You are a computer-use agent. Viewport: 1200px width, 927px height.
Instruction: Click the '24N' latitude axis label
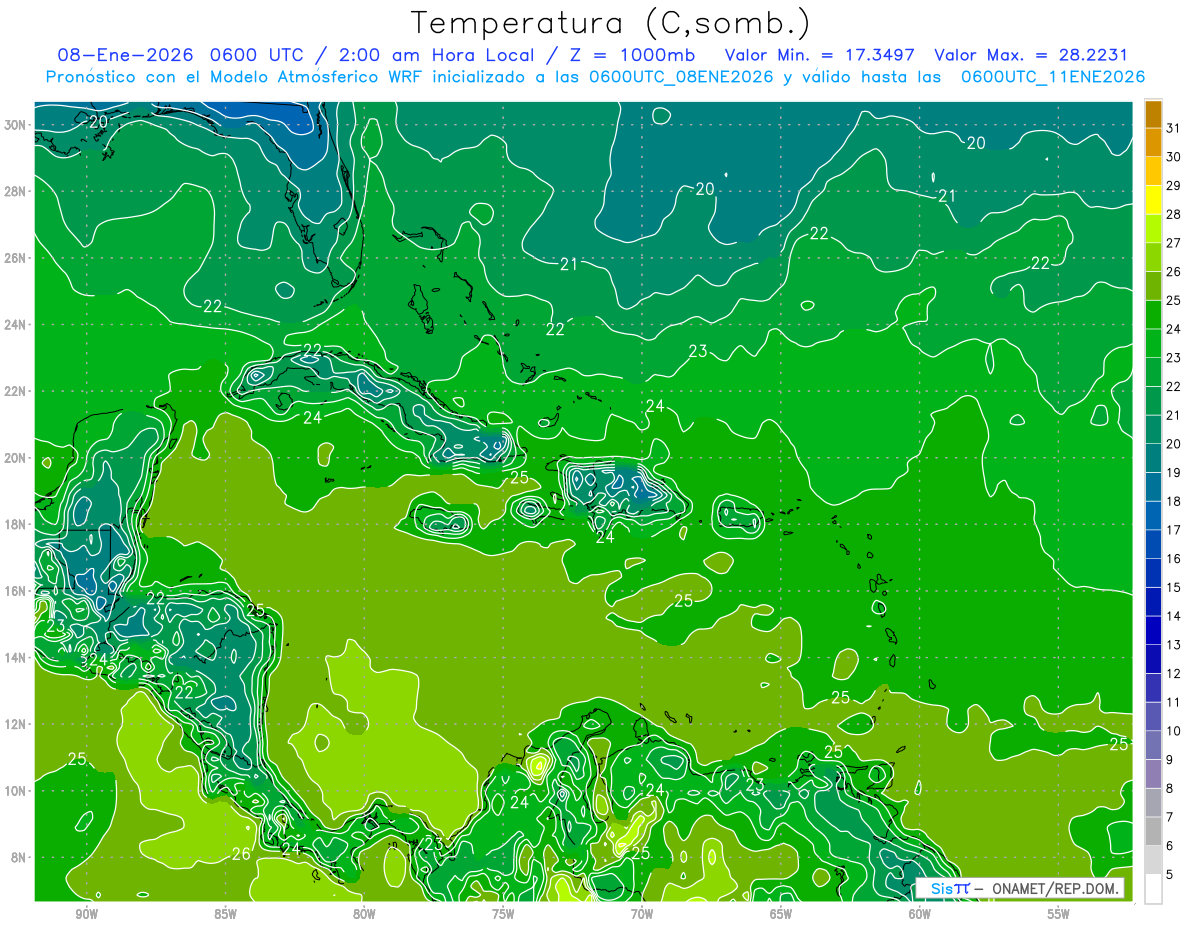tap(14, 325)
